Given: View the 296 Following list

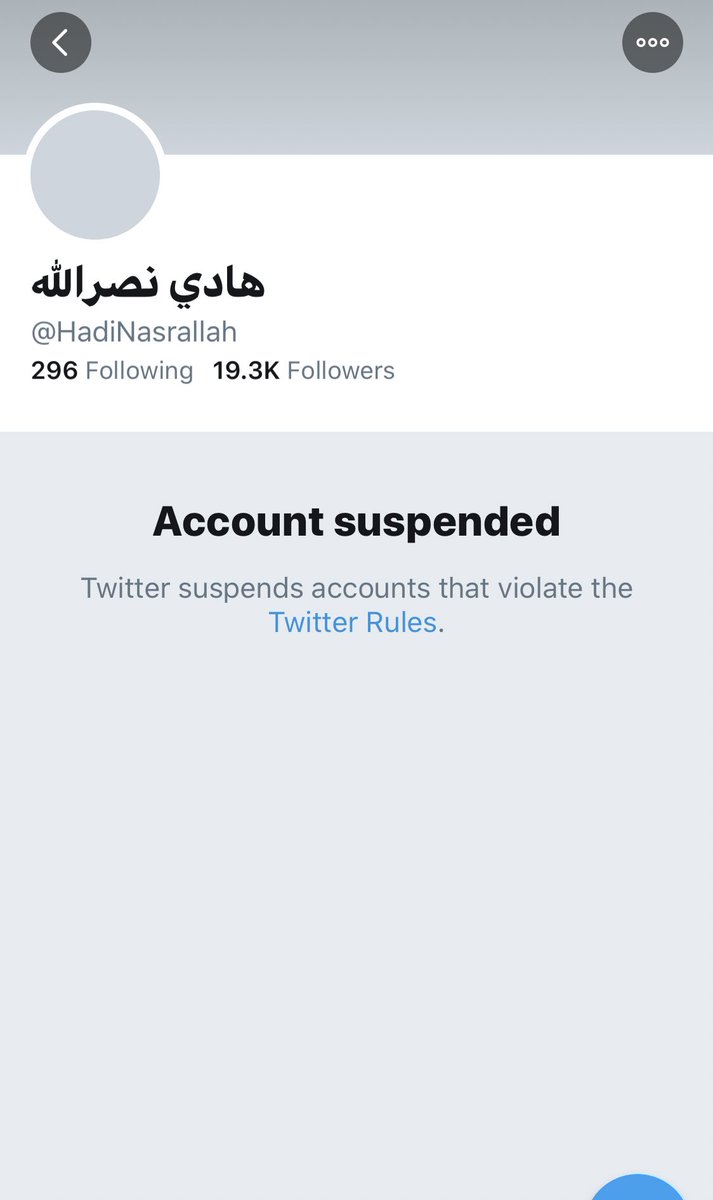Looking at the screenshot, I should 112,371.
